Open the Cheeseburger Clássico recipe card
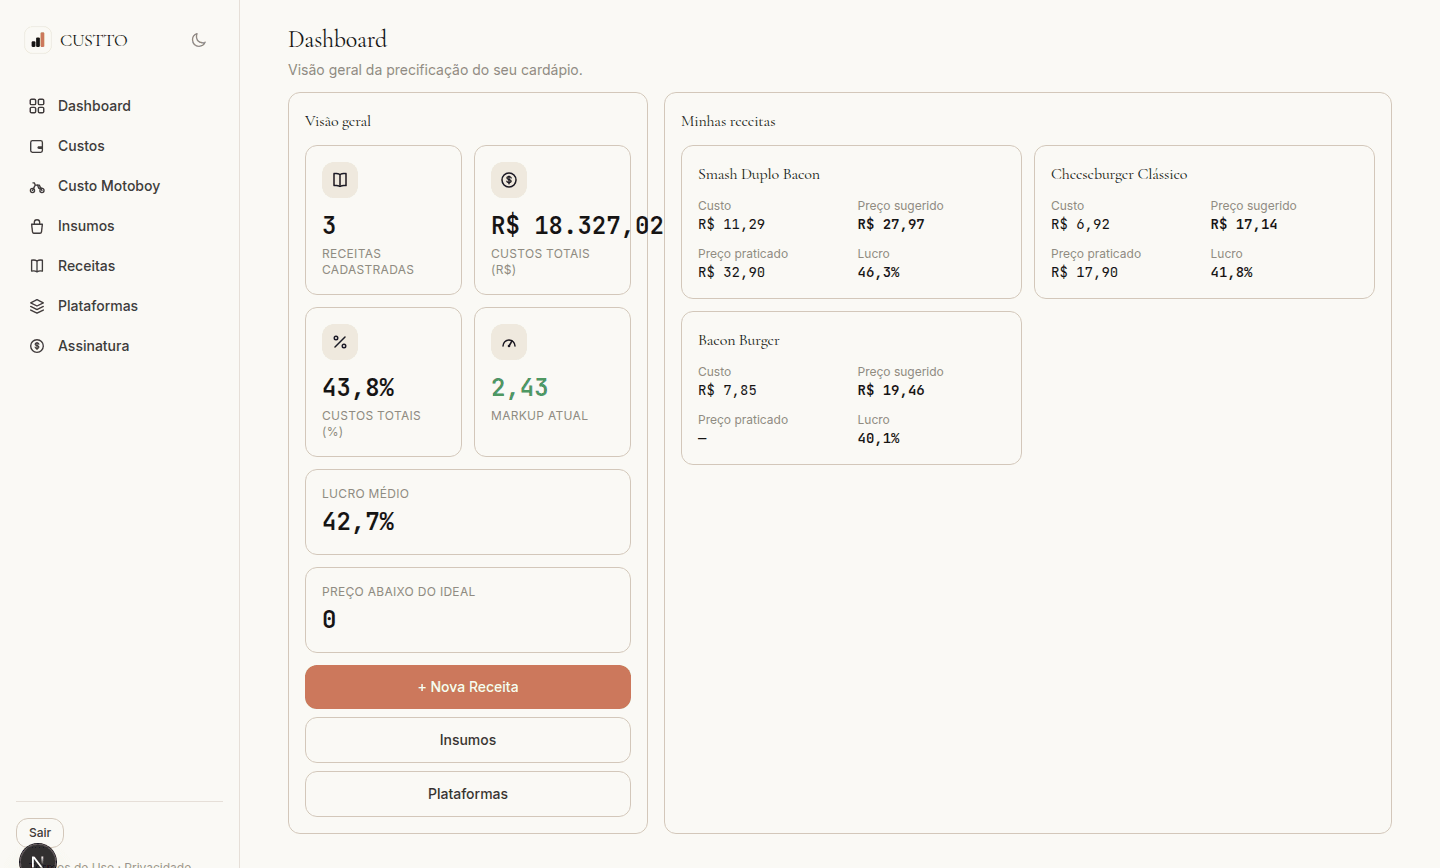Screen dimensions: 1440x868 [1204, 222]
